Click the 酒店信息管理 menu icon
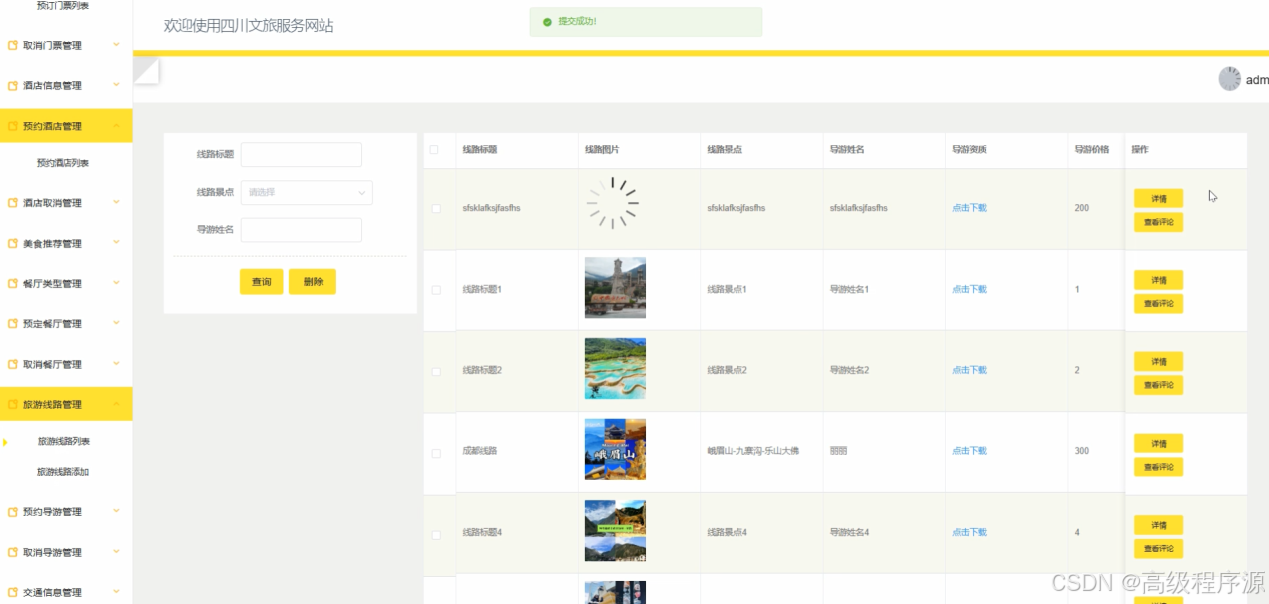1269x604 pixels. point(13,86)
